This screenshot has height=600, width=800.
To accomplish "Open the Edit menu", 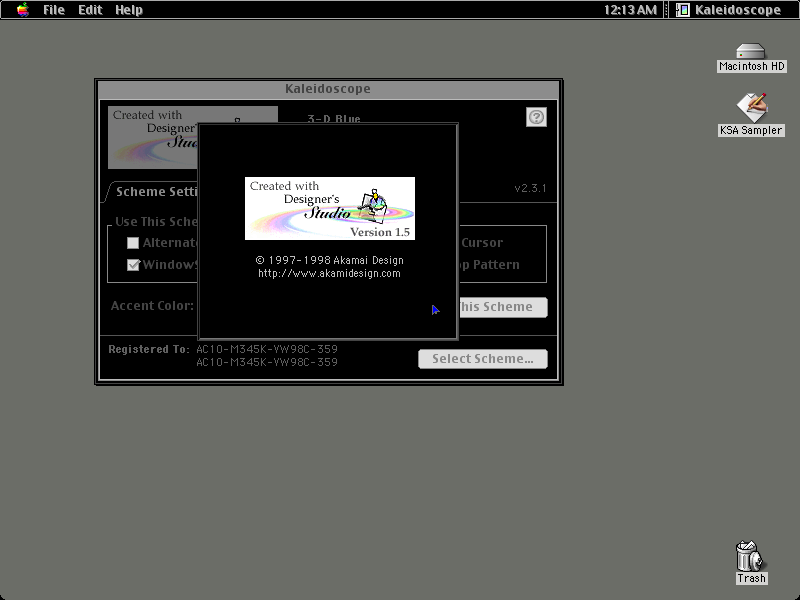I will tap(90, 10).
